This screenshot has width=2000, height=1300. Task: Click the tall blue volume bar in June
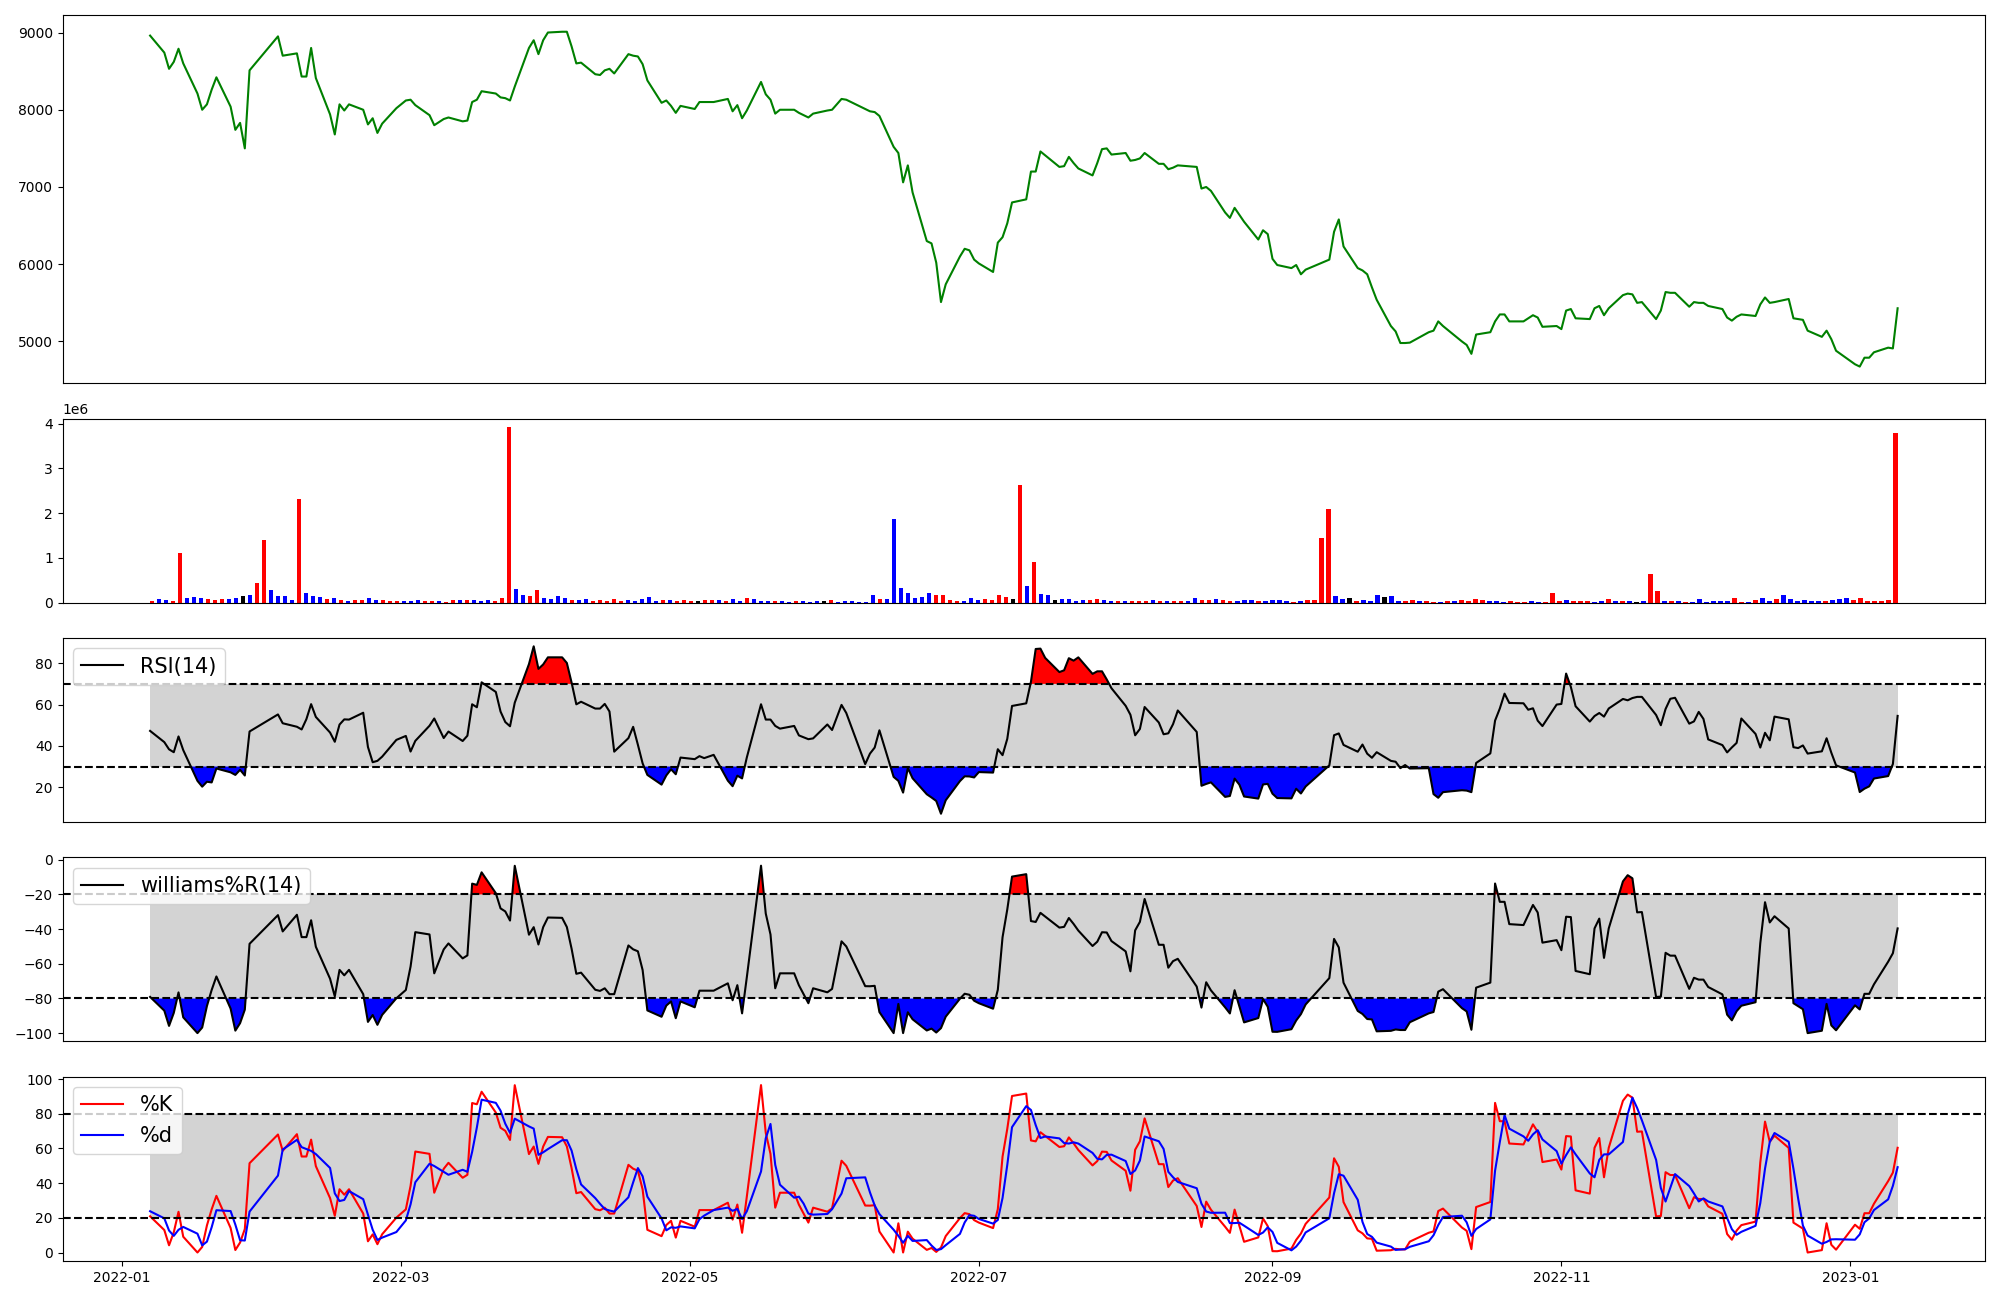pyautogui.click(x=894, y=560)
